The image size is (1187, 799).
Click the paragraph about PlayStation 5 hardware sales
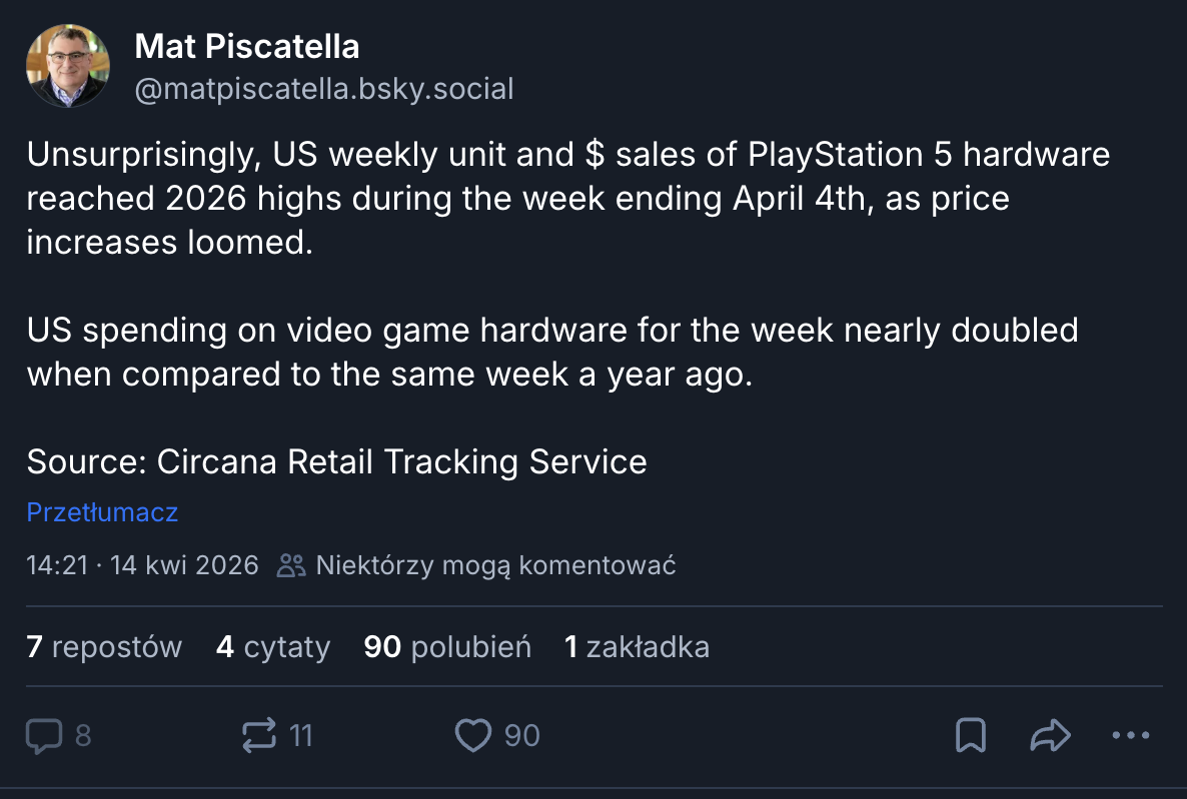point(567,199)
